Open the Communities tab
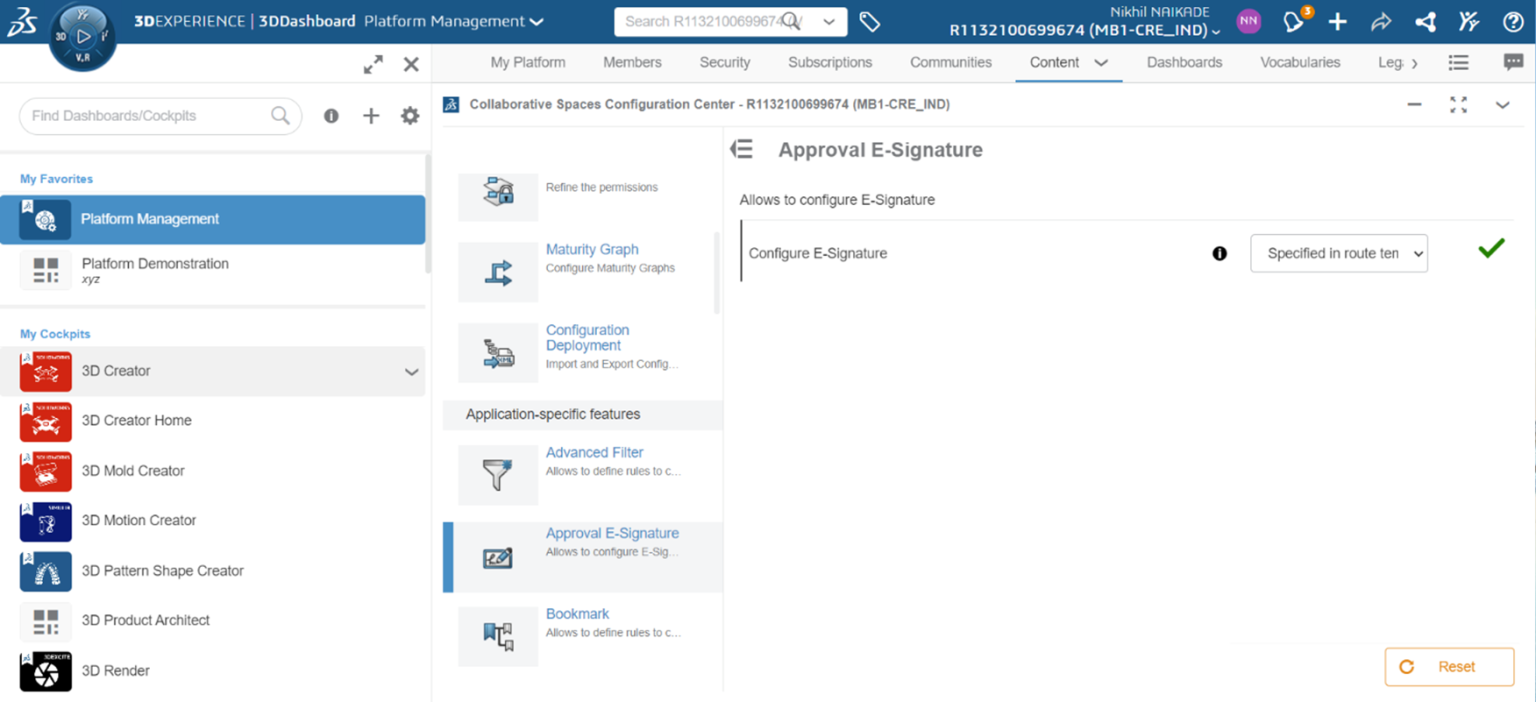 pyautogui.click(x=950, y=61)
